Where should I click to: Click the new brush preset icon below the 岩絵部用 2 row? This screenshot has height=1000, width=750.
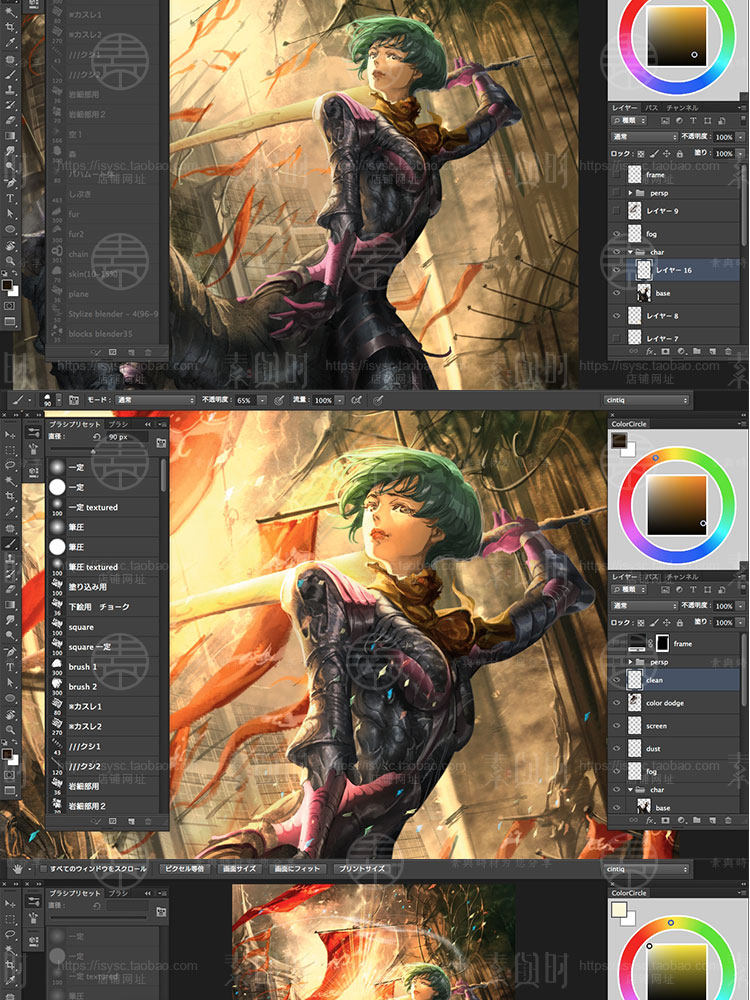[131, 821]
